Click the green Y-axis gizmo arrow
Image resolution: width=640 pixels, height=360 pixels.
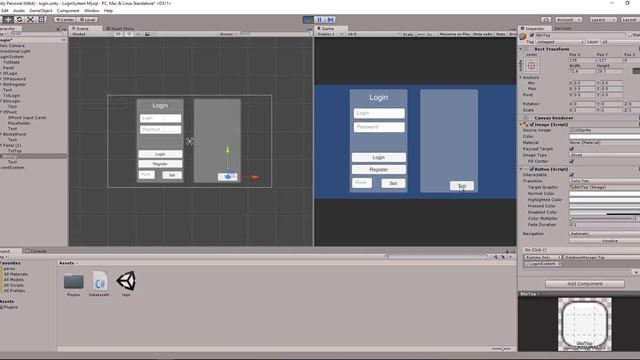pos(228,150)
